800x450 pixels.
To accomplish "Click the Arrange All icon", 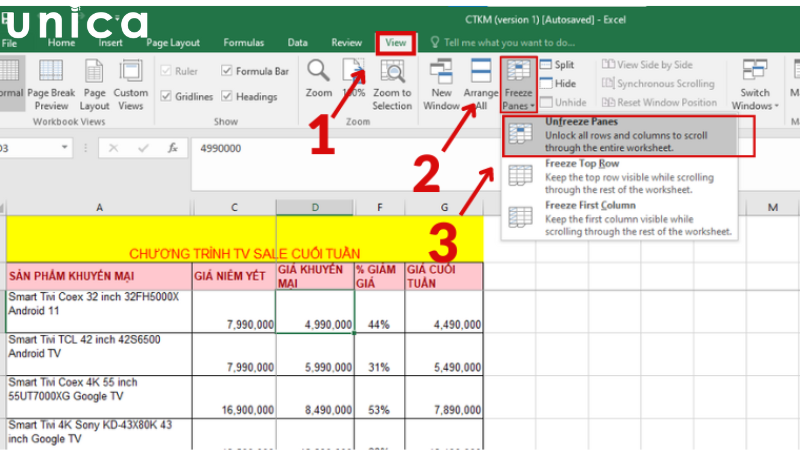I will (481, 72).
